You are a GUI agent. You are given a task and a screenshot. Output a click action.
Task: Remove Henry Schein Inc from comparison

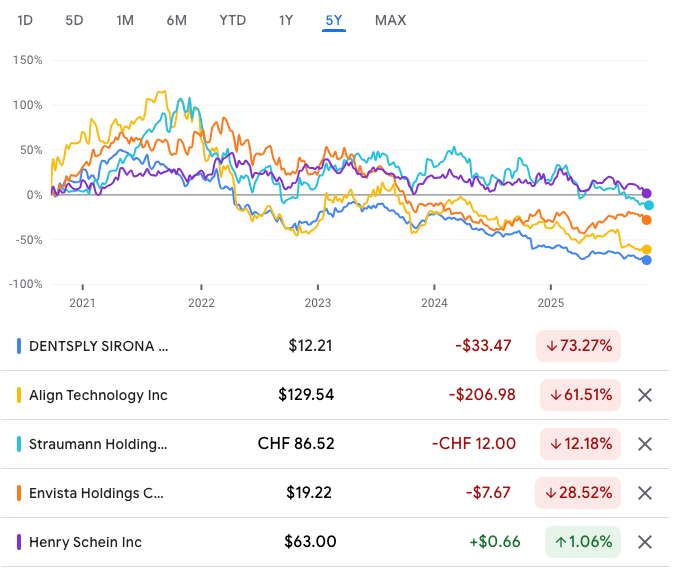645,542
